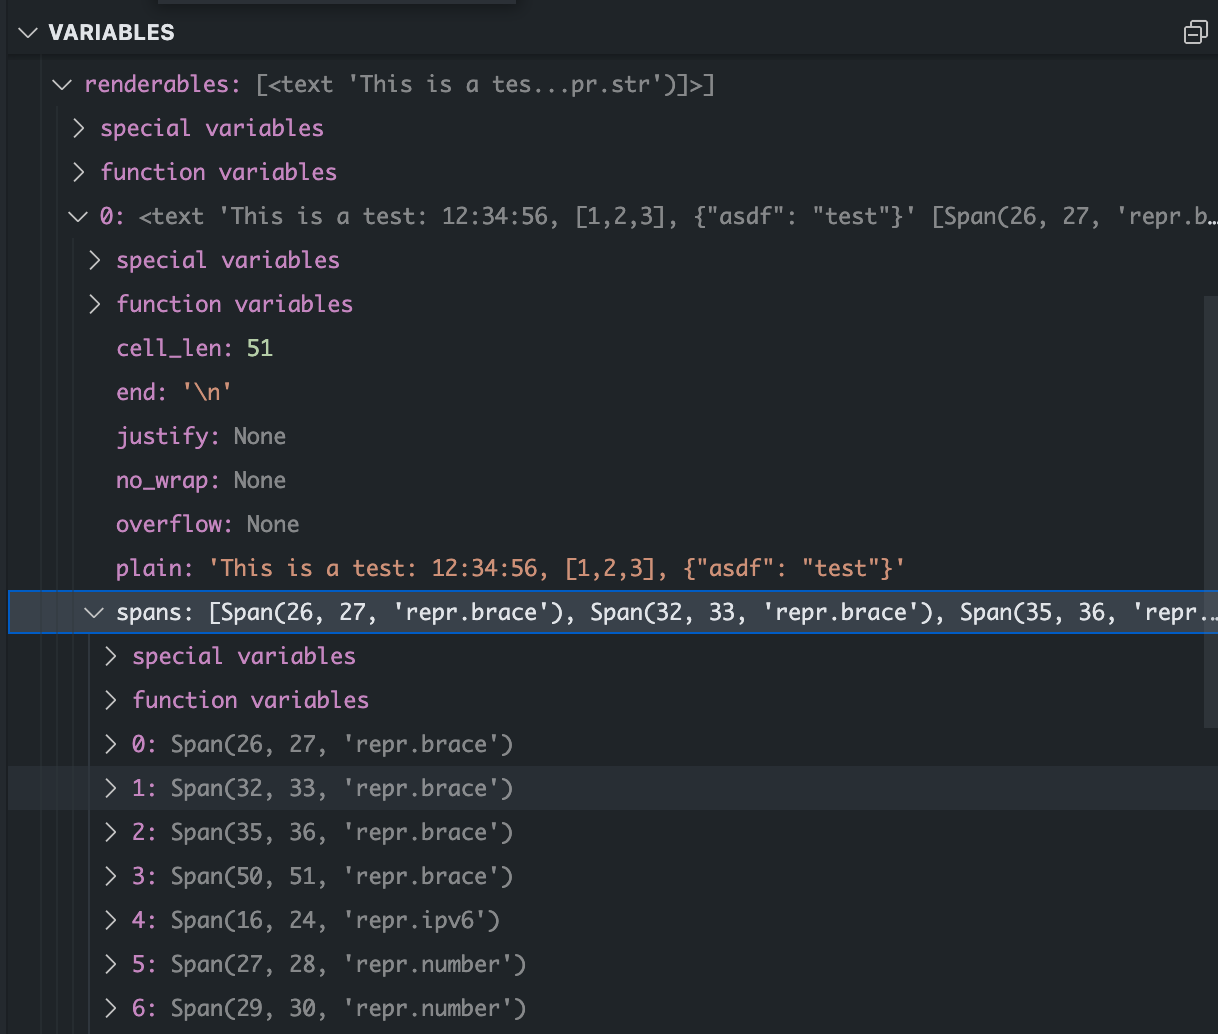Click the variables panel vertical scrollbar
This screenshot has width=1218, height=1034.
[1211, 511]
